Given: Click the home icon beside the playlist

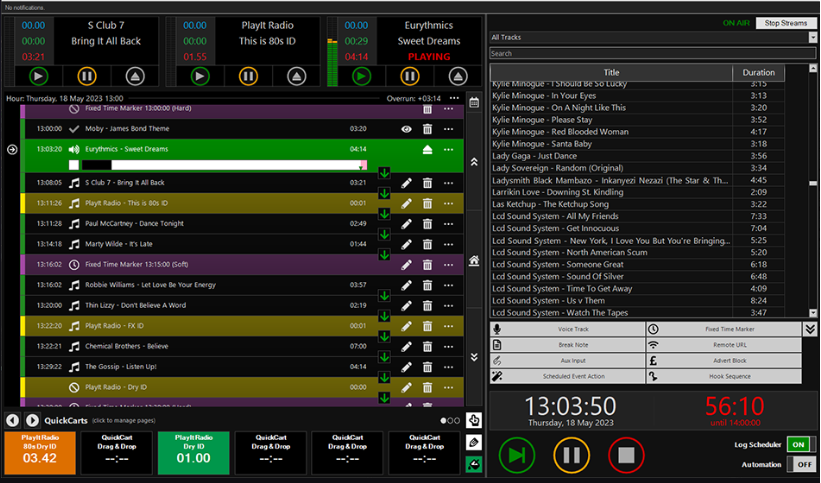Looking at the screenshot, I should [x=473, y=260].
